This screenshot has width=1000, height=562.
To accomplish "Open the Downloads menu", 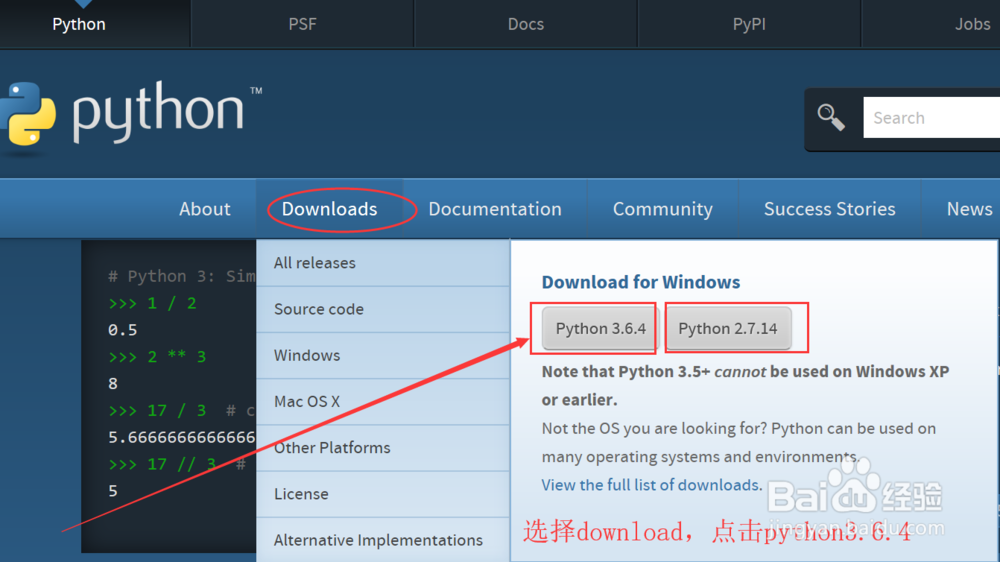I will [x=330, y=209].
